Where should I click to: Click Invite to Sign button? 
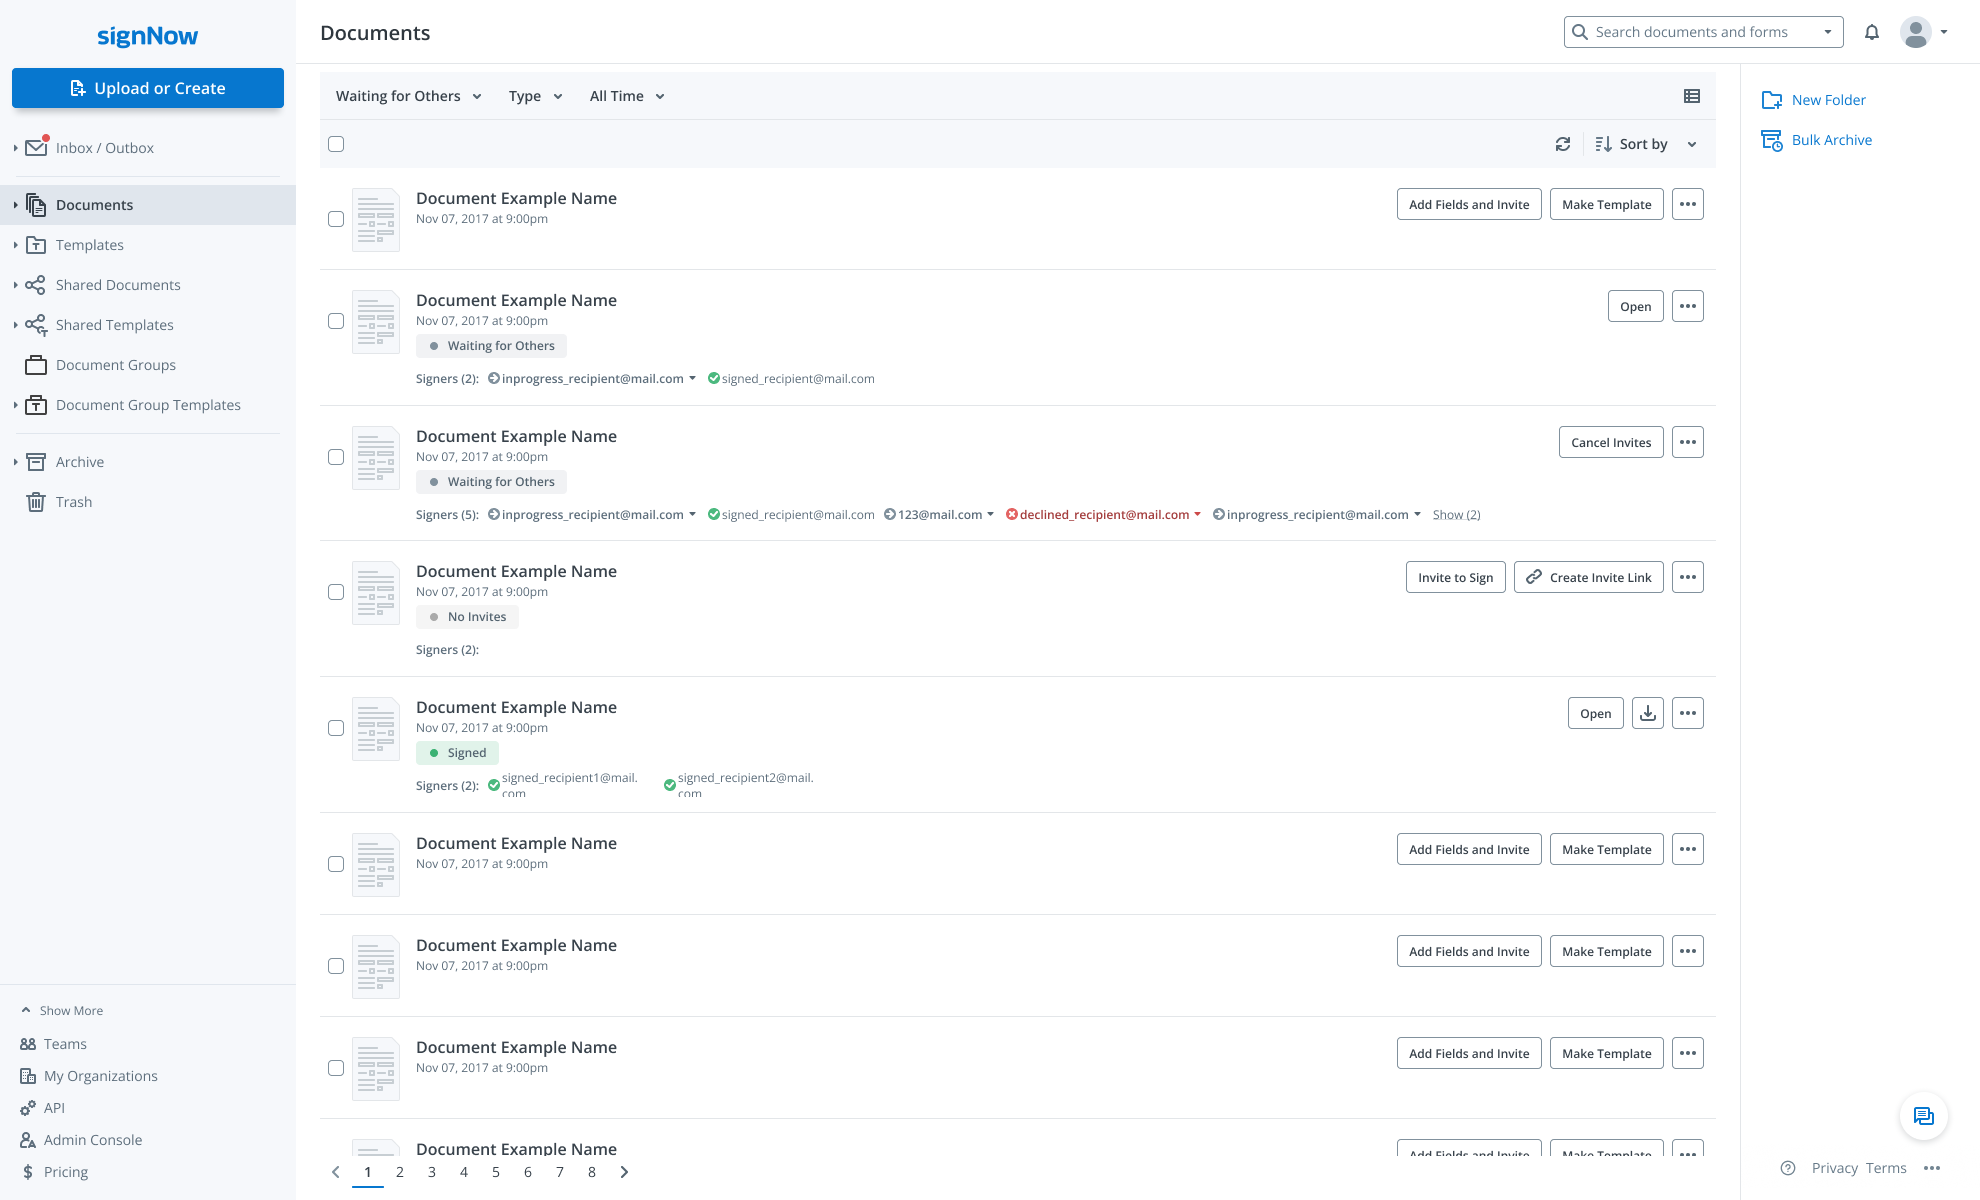(x=1456, y=577)
